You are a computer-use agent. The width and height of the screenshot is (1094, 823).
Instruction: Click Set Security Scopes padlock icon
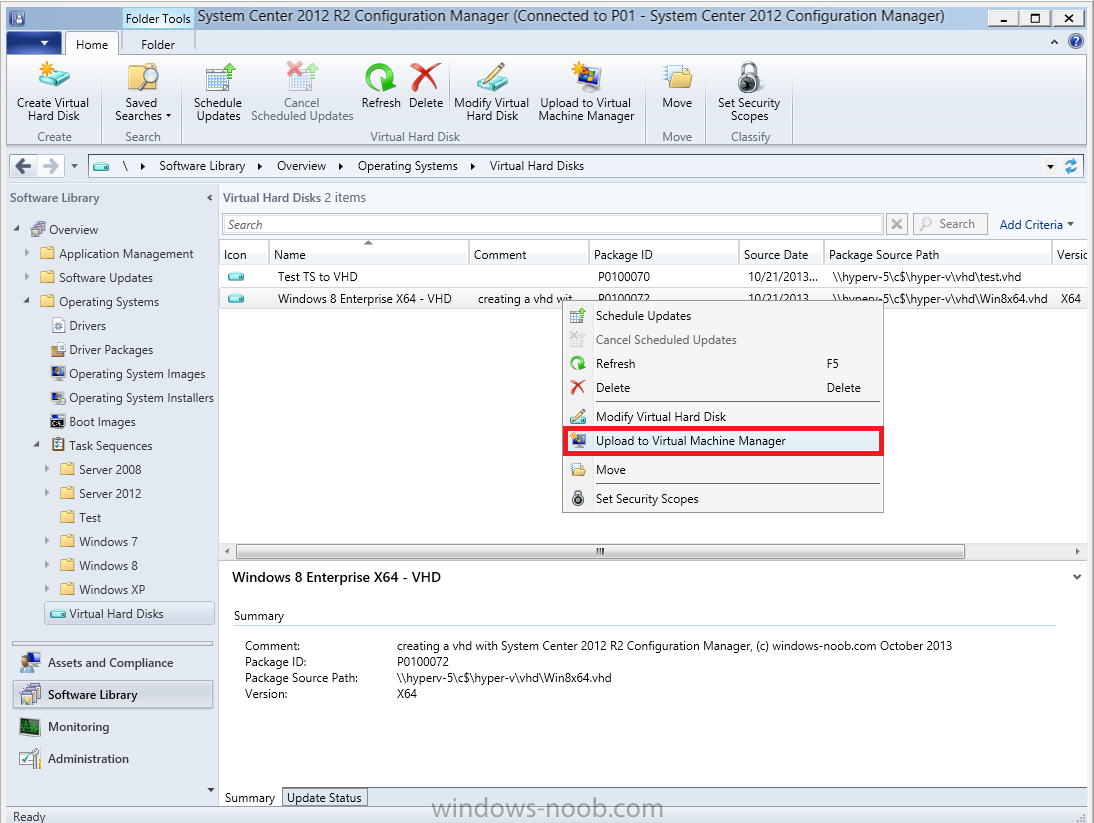[x=749, y=77]
